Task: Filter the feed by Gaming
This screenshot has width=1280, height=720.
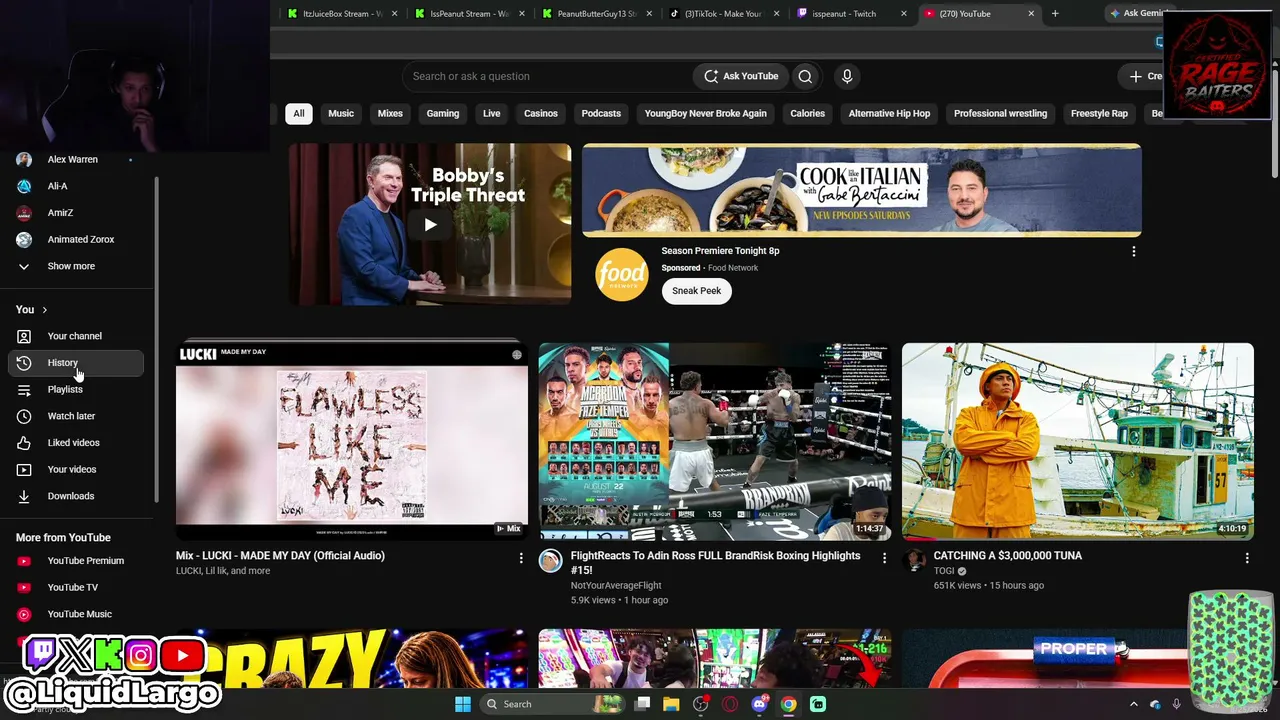Action: pyautogui.click(x=443, y=114)
